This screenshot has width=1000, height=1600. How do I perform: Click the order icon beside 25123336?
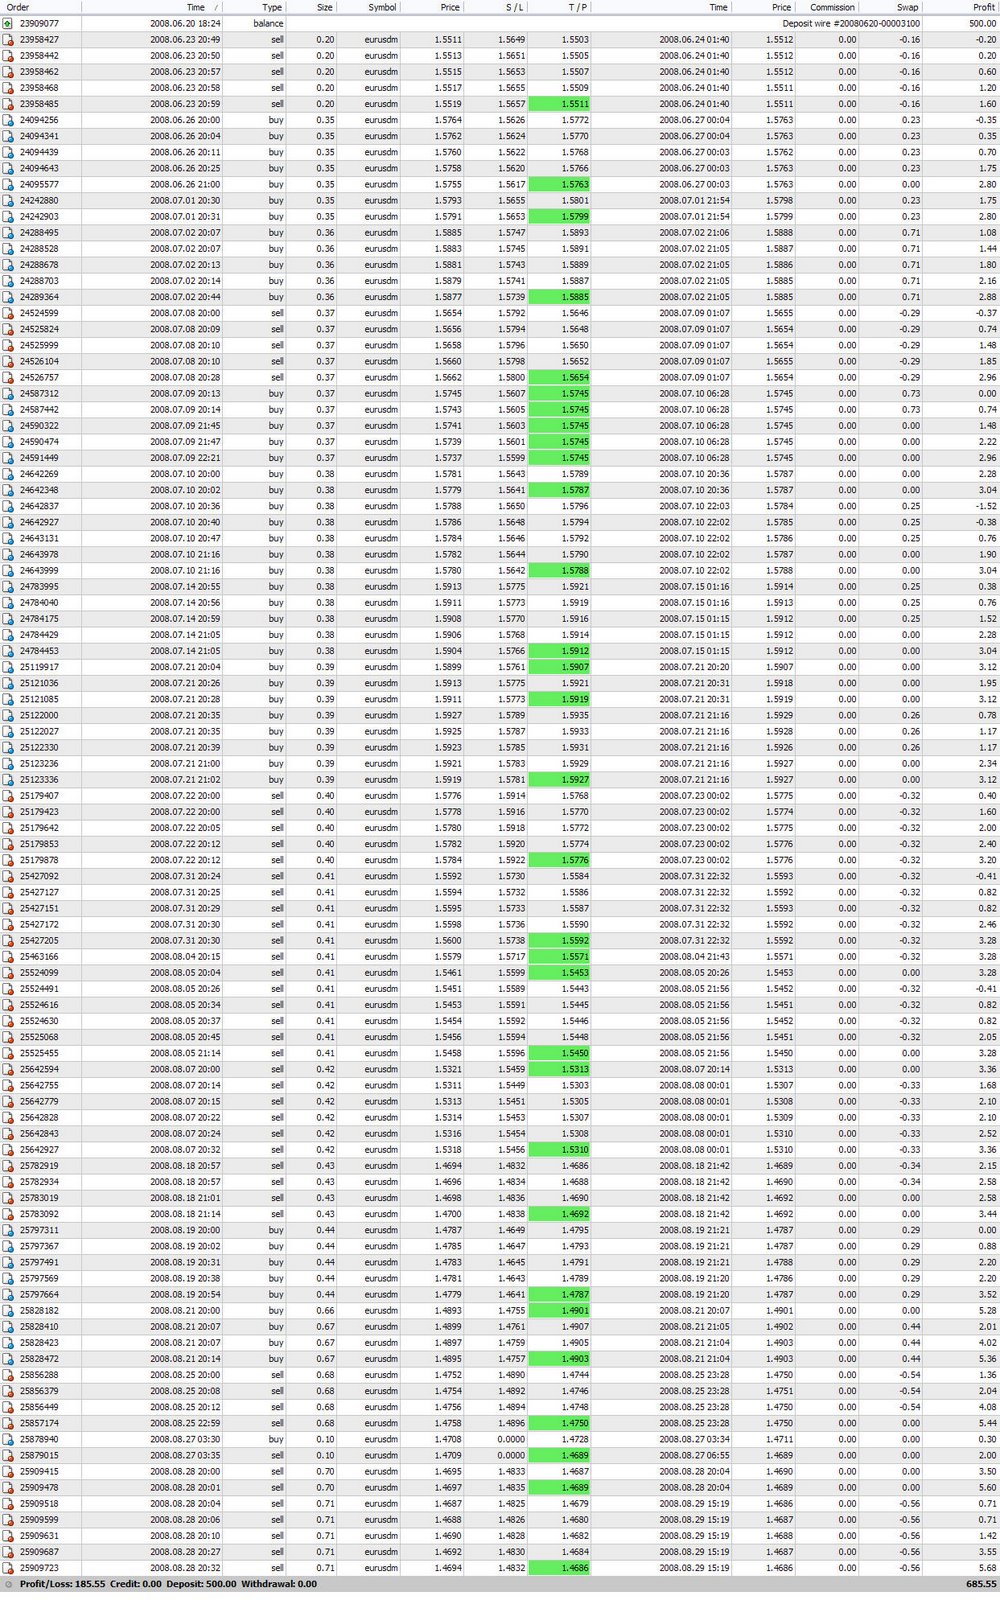click(8, 779)
